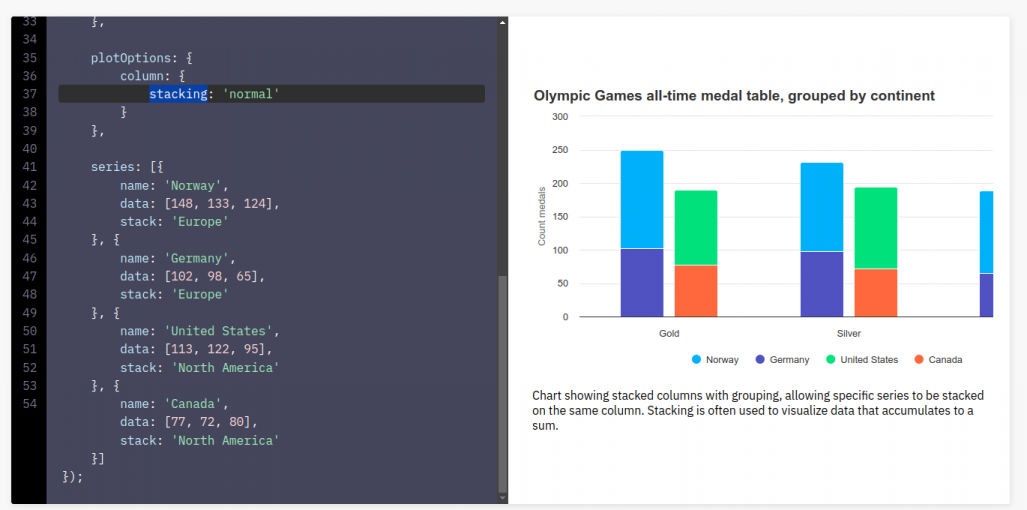
Task: Click the purple Germany segment in Silver column
Action: (x=822, y=284)
